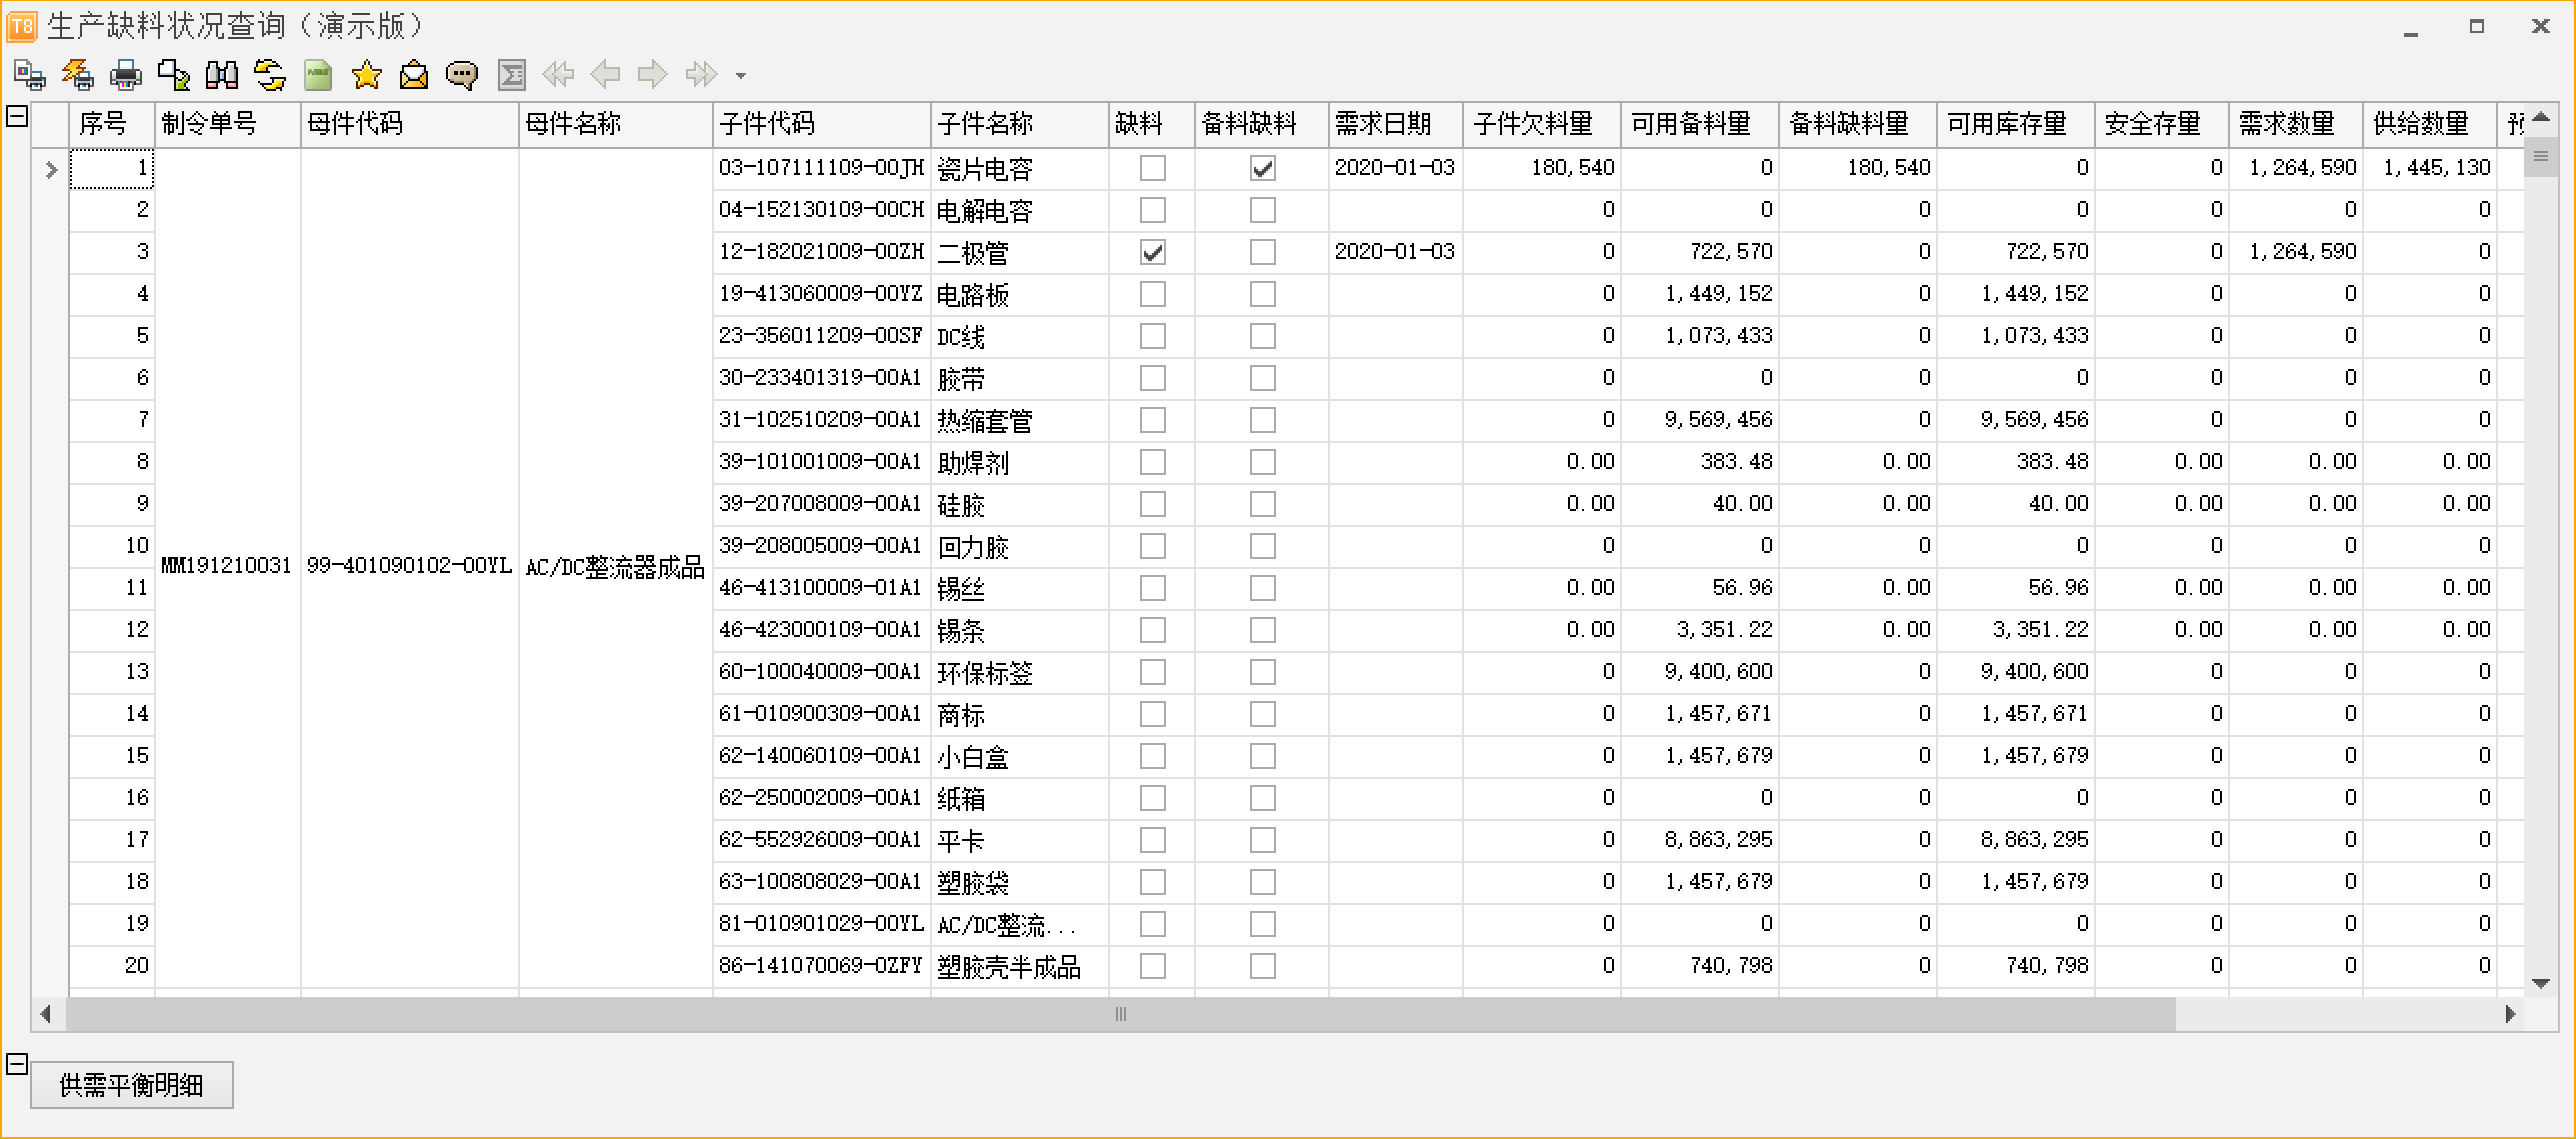
Task: Click the horizontal scrollbar thumb
Action: tap(1120, 1014)
